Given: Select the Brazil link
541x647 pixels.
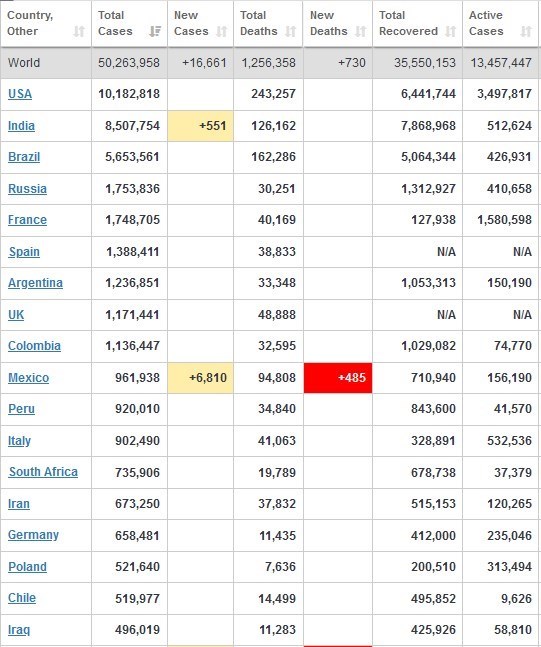Looking at the screenshot, I should [24, 157].
